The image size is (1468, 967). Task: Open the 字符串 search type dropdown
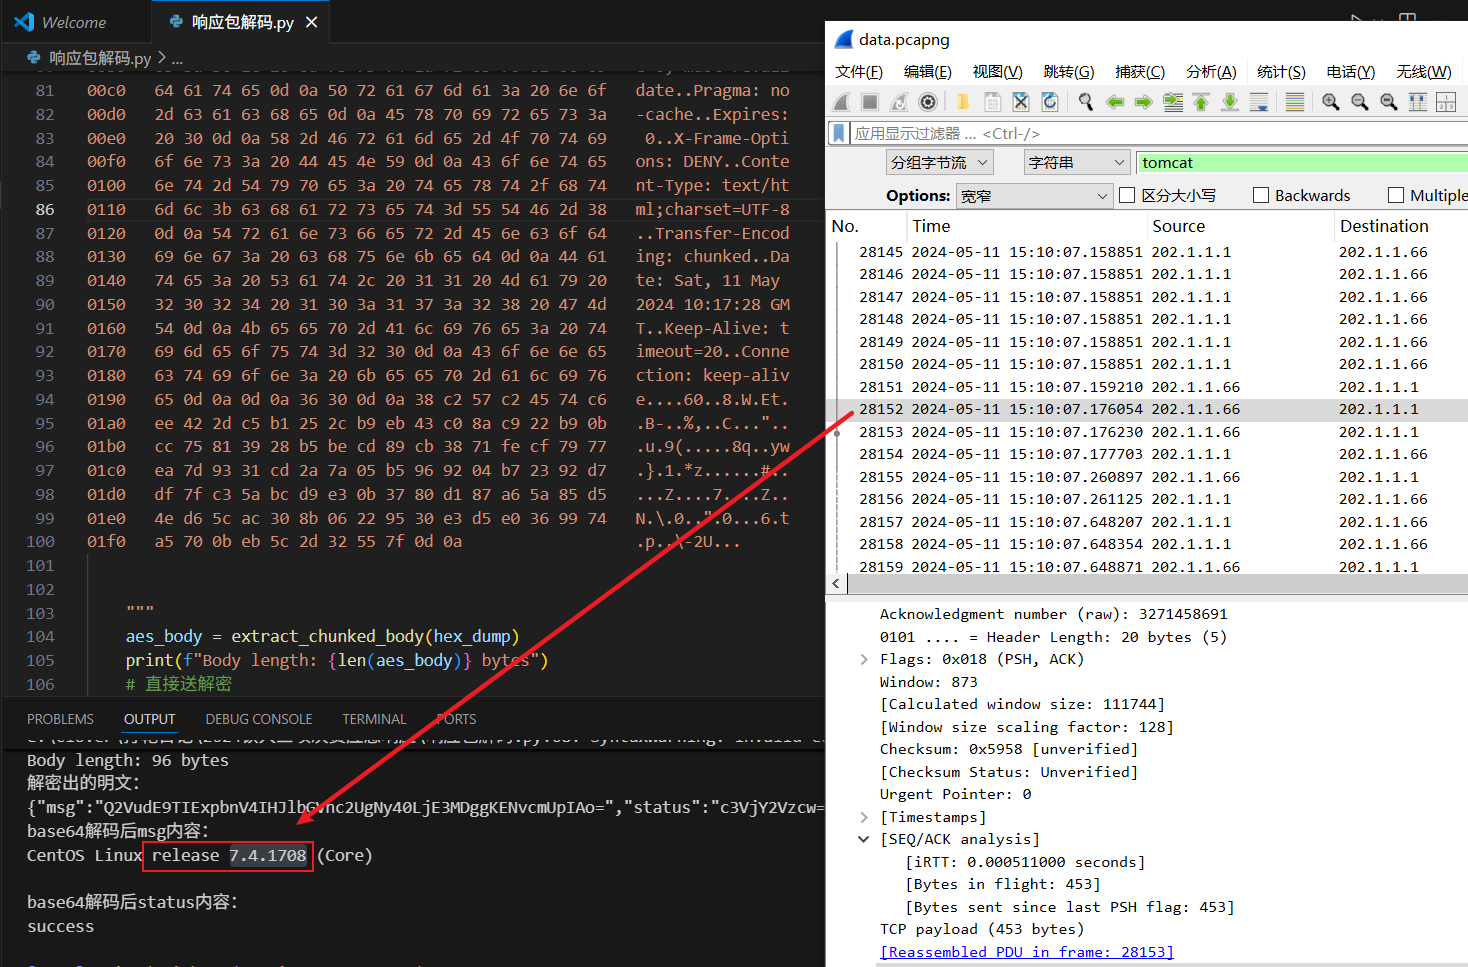[1077, 162]
